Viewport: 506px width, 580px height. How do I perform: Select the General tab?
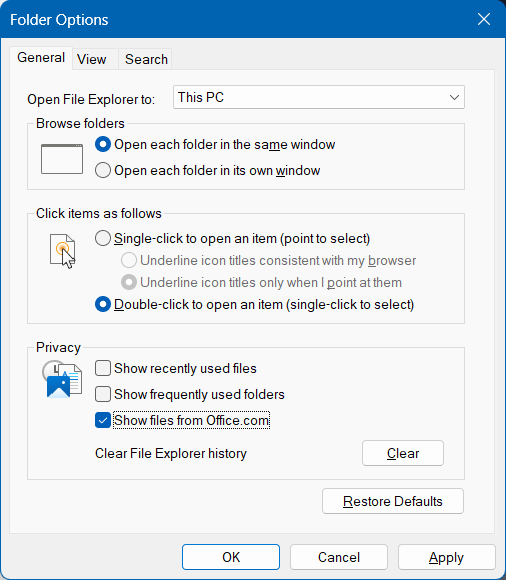[x=41, y=58]
